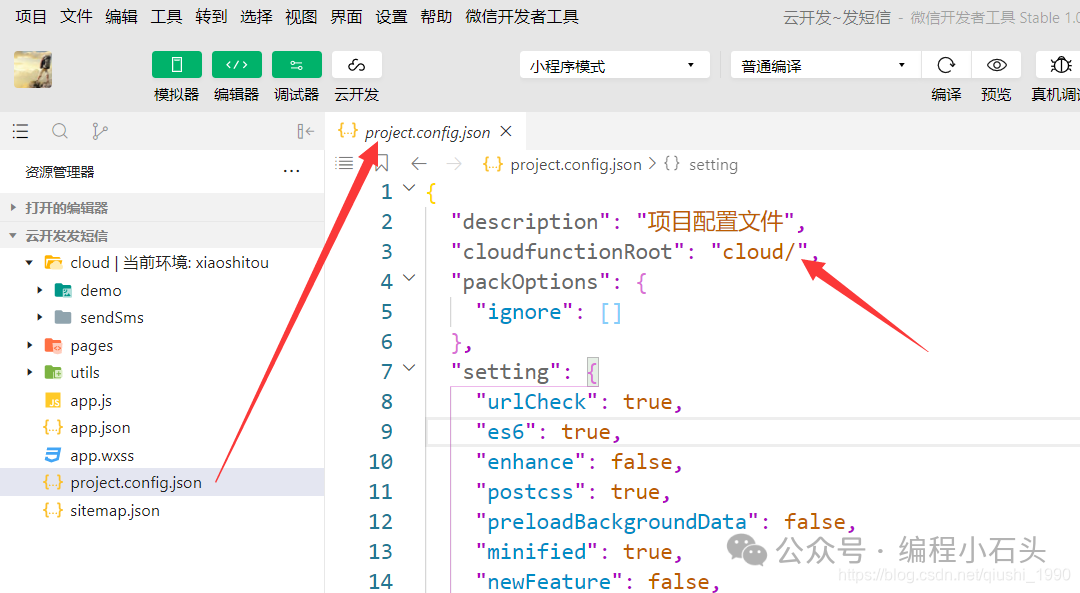Screen dimensions: 1080x593
Task: Click the "urlCheck" key text
Action: 537,402
